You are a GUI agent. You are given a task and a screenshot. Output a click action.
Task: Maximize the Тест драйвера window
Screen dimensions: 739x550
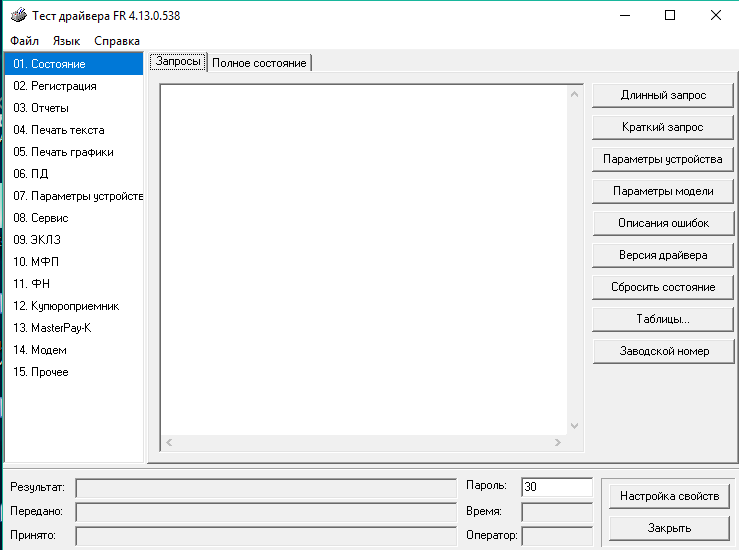point(670,16)
